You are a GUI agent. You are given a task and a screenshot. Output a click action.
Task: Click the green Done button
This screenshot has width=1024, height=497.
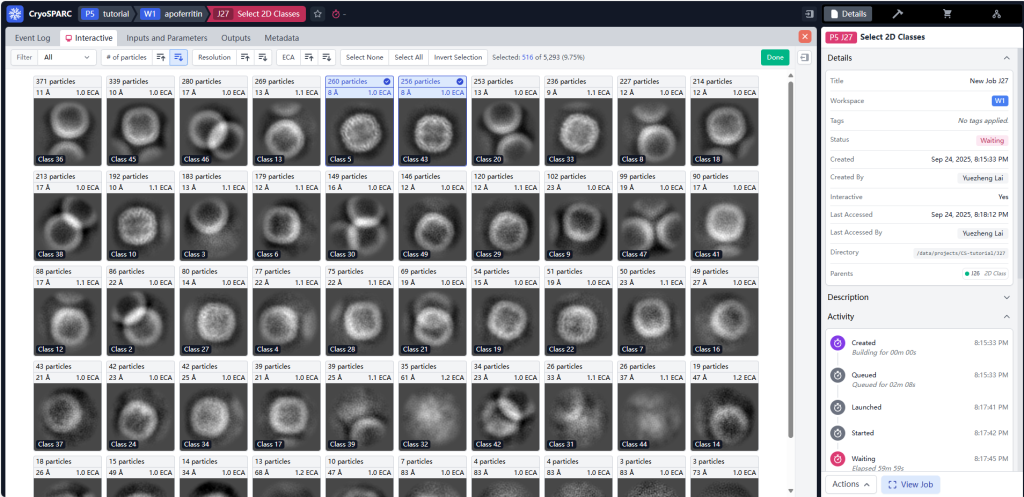[774, 58]
